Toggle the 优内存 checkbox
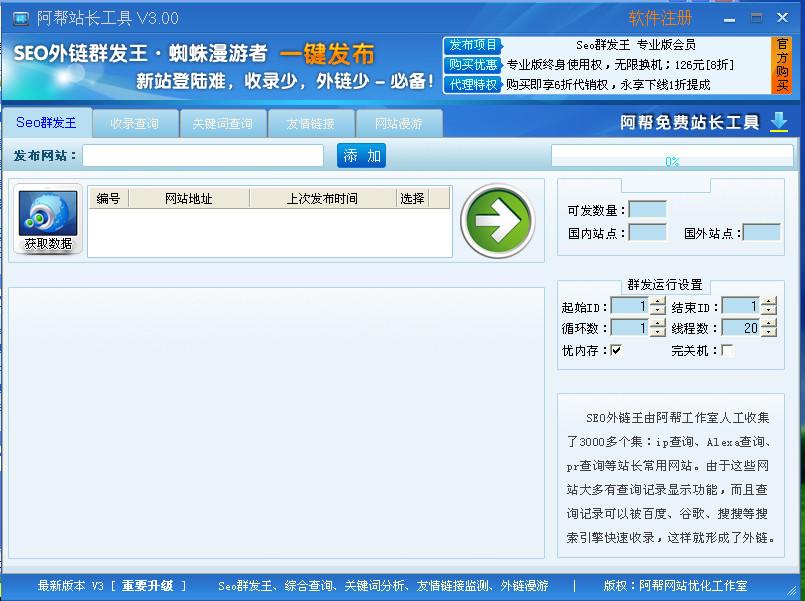Screen dimensions: 805x601 [x=616, y=350]
